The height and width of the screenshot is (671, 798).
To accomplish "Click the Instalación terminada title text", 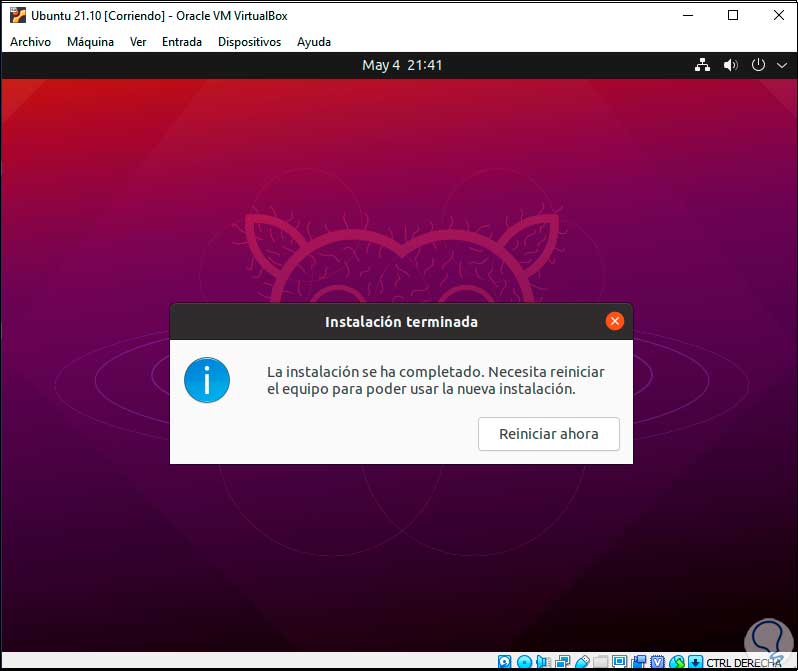I will (x=401, y=322).
